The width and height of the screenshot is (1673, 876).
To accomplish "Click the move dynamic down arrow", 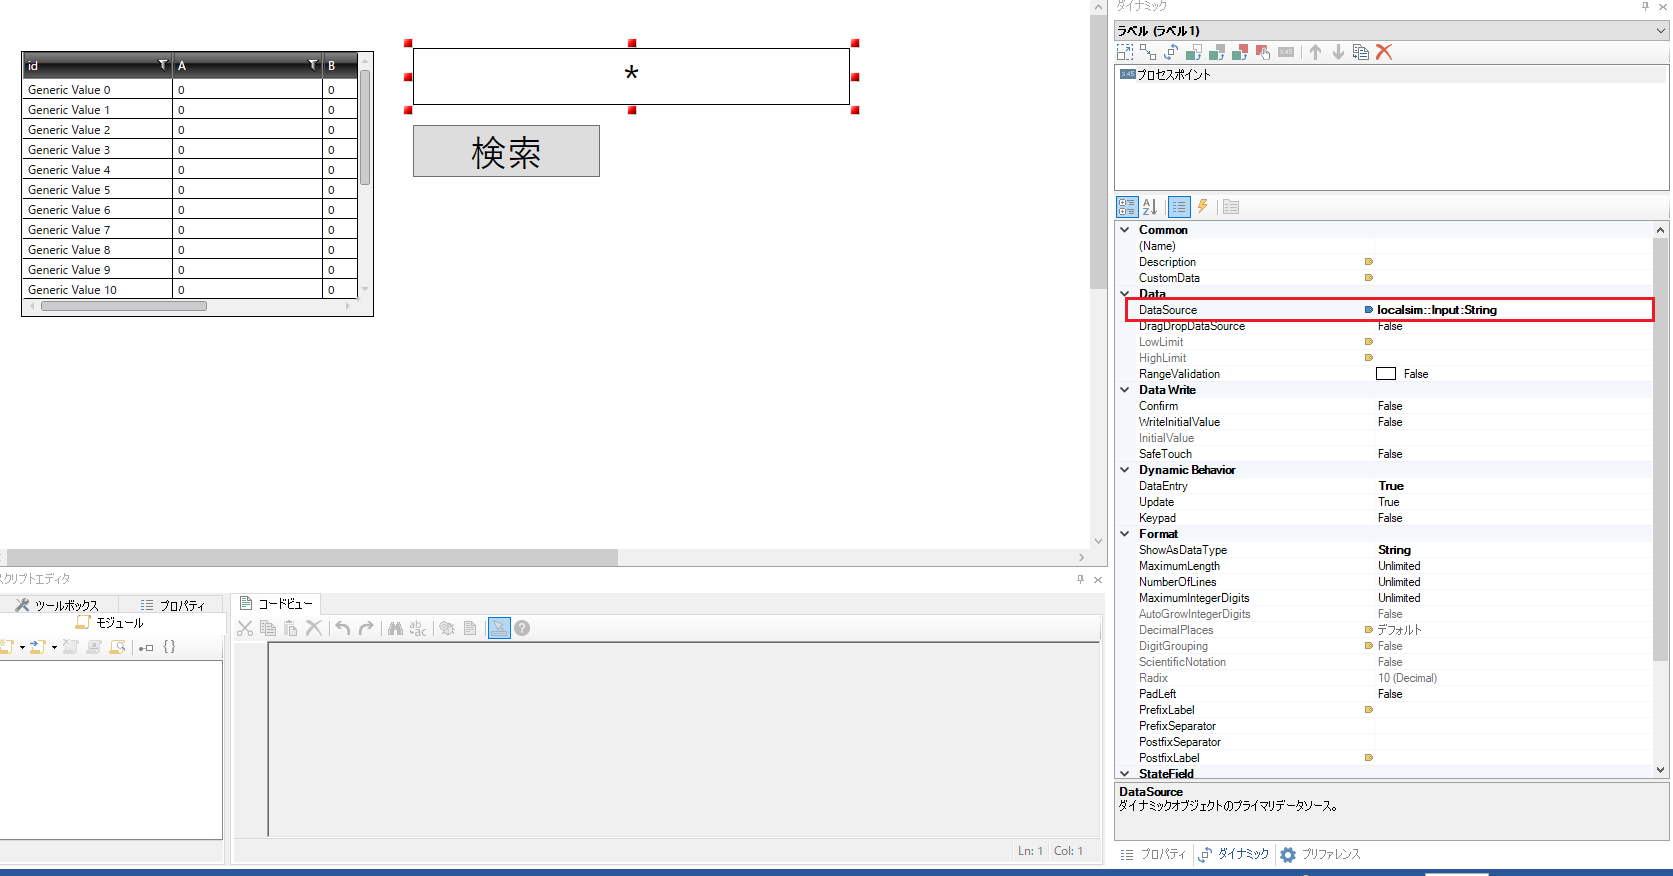I will point(1338,52).
